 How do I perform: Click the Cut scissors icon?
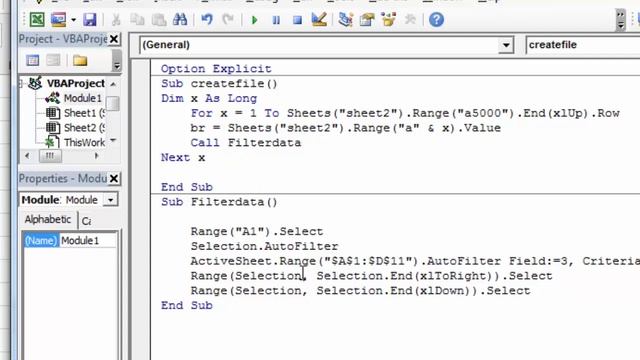[116, 20]
